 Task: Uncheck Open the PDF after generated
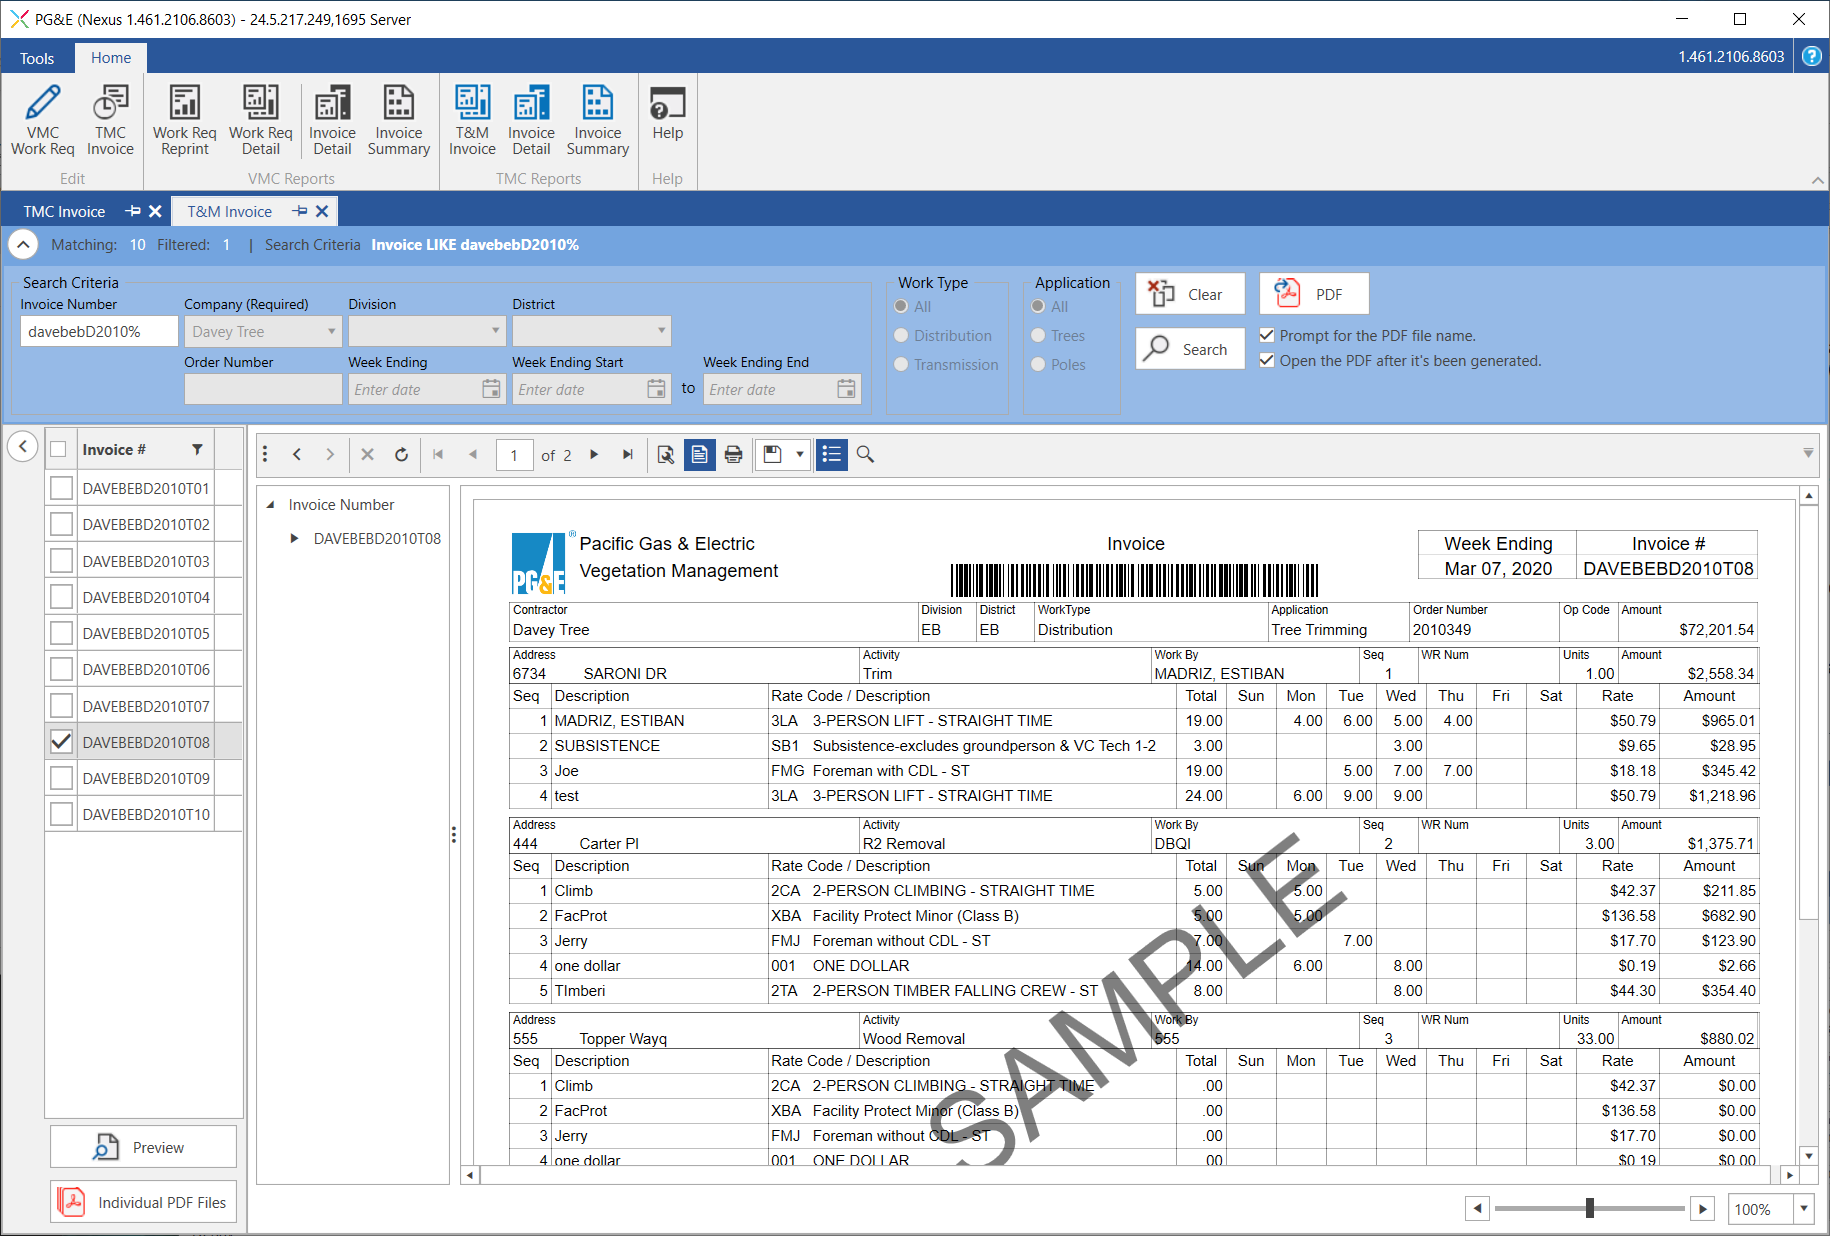point(1267,361)
